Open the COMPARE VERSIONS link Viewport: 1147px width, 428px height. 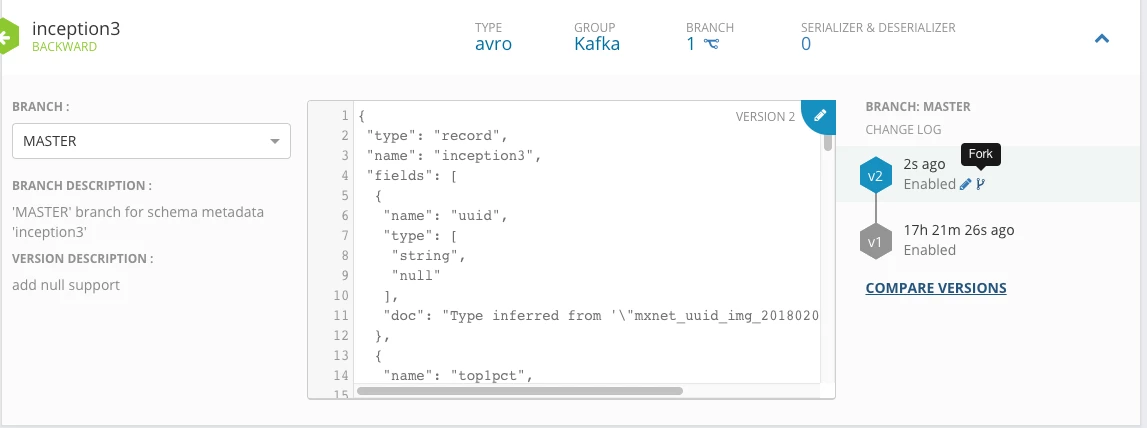[x=936, y=288]
